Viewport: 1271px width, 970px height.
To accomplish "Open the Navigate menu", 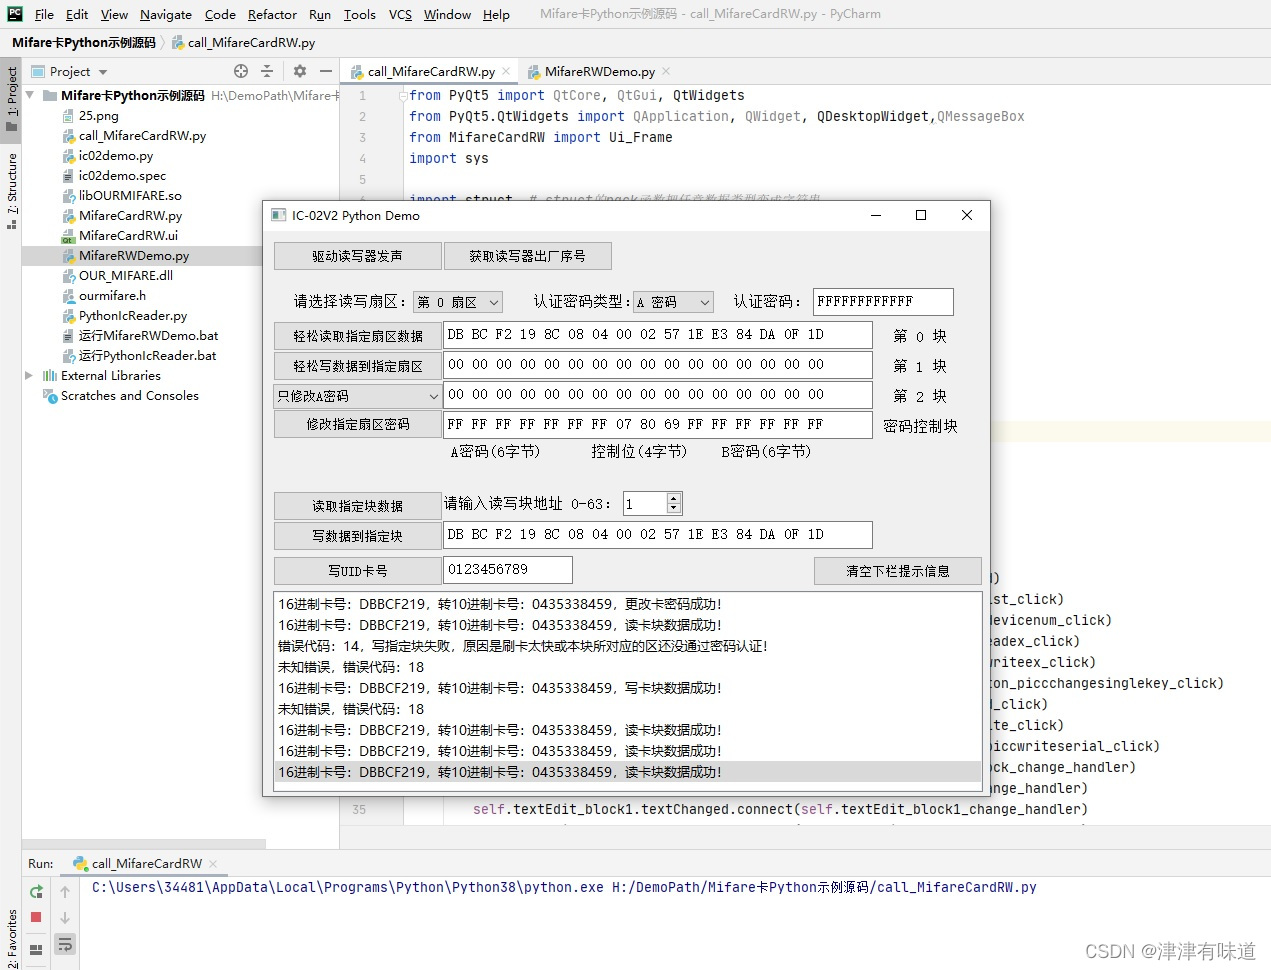I will (166, 14).
